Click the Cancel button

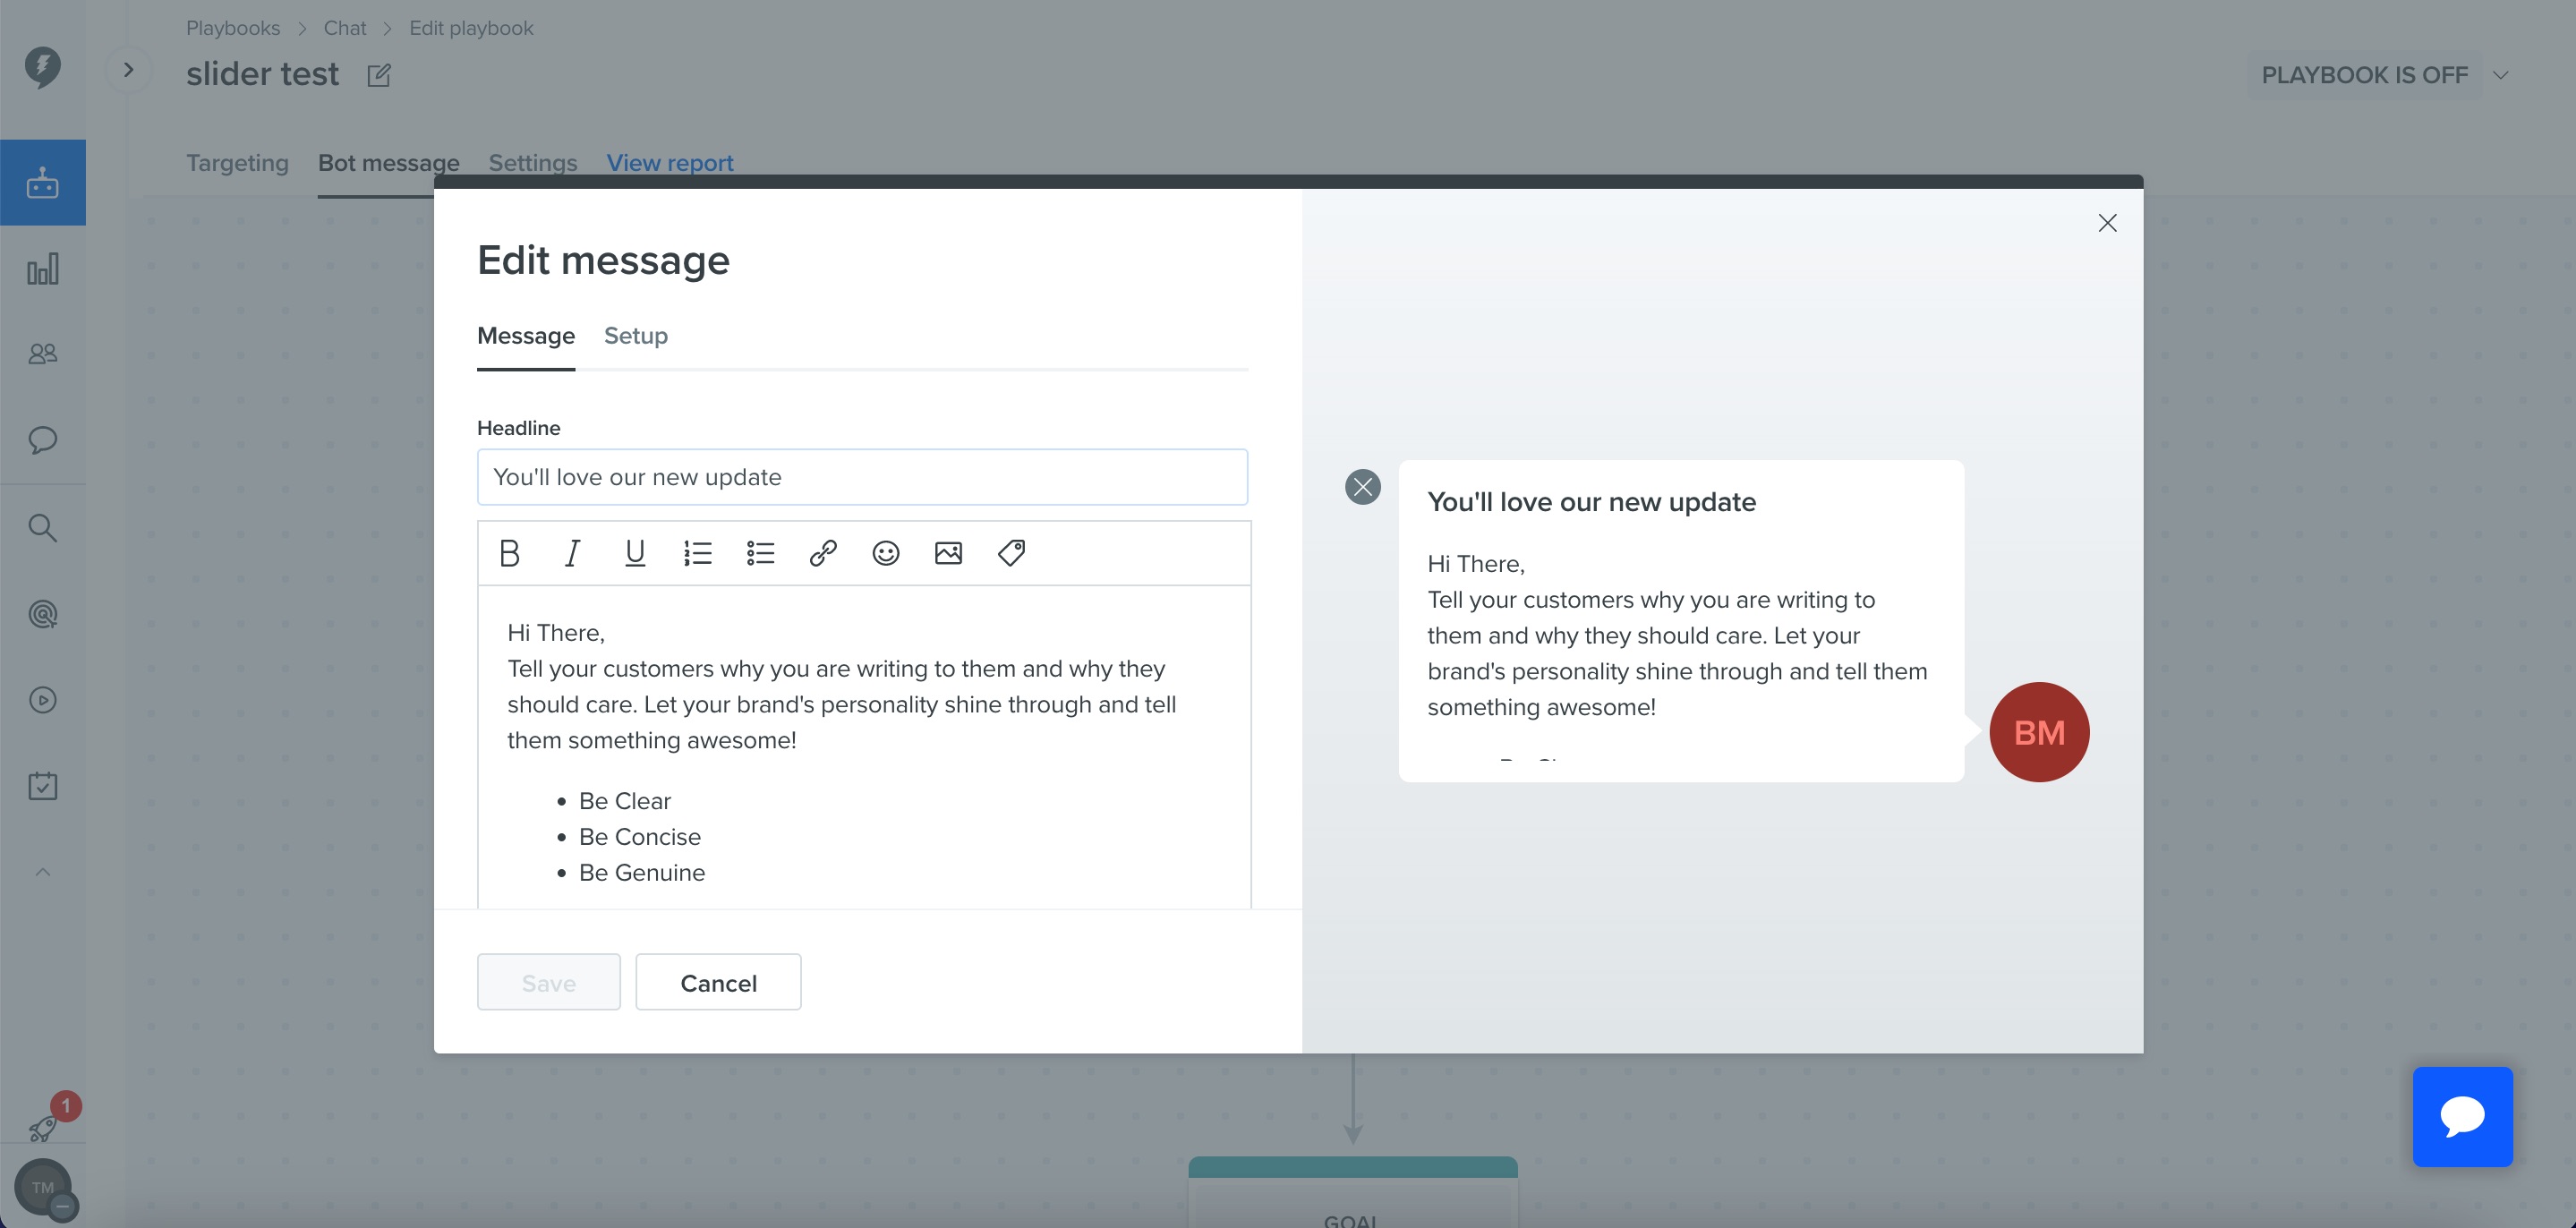click(x=718, y=982)
